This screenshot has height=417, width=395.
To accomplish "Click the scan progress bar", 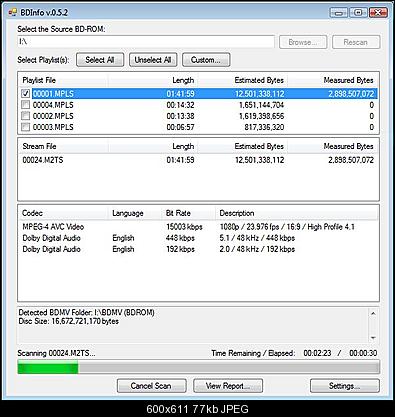I will [198, 367].
